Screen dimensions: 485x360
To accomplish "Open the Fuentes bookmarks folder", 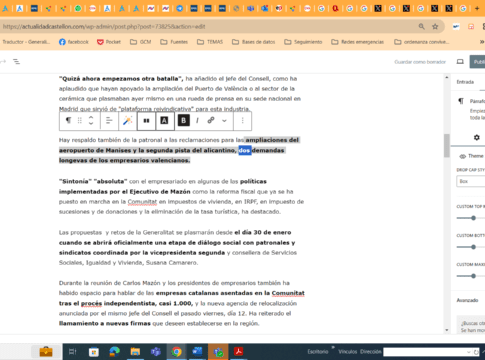I will 174,42.
